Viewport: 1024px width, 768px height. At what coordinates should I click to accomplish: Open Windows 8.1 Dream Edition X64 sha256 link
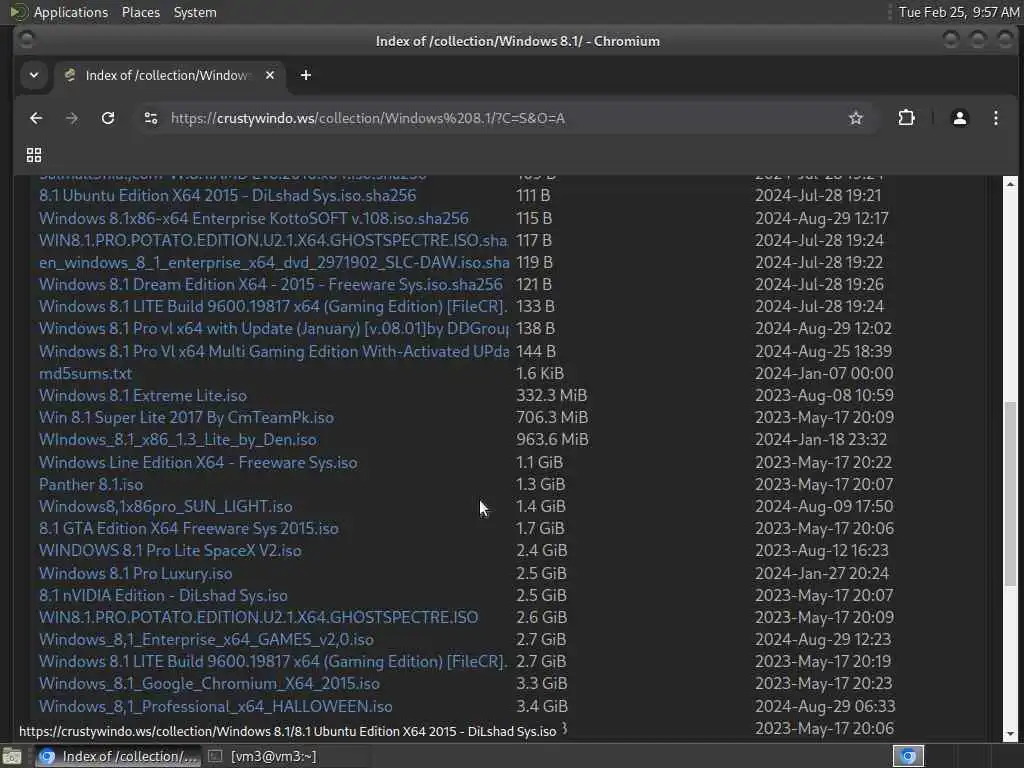(x=270, y=285)
